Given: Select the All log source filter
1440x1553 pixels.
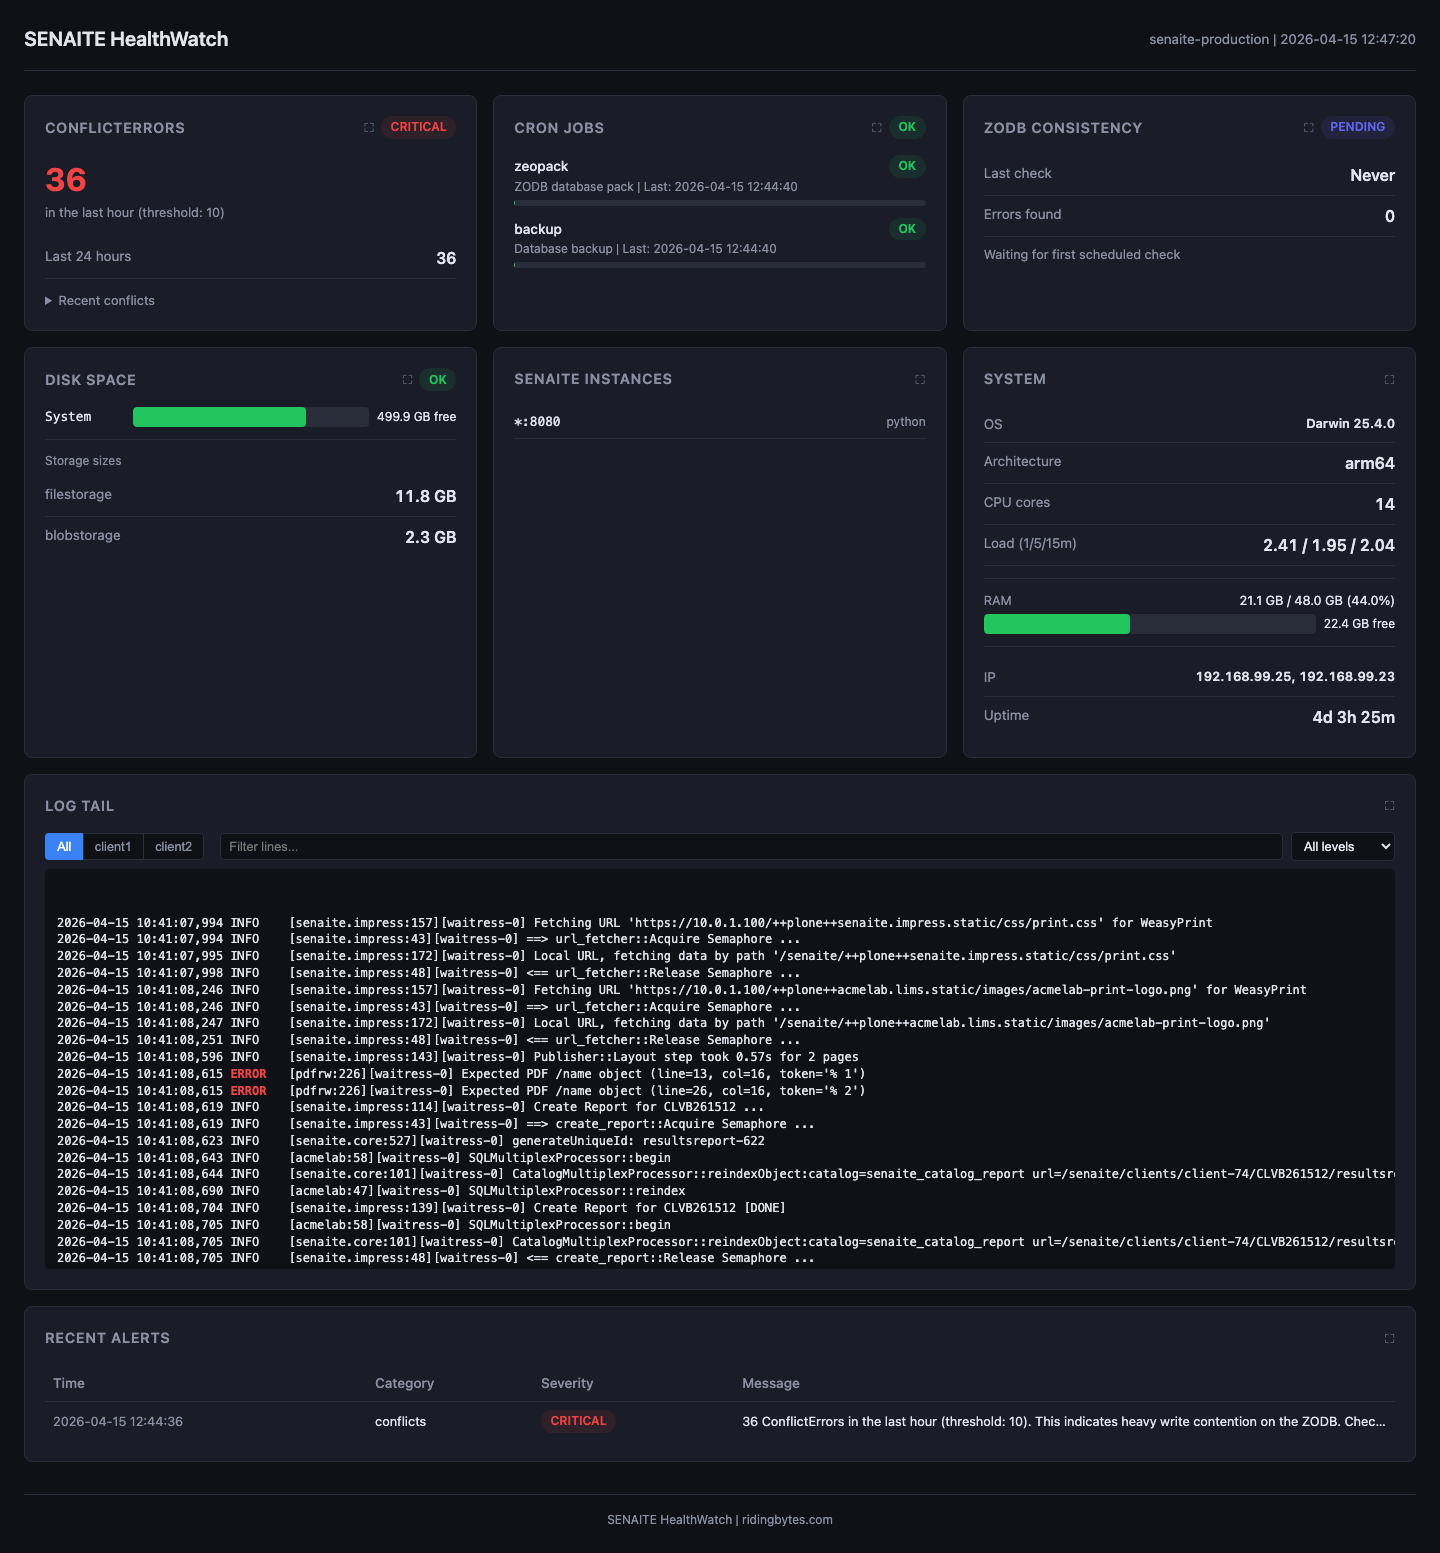Looking at the screenshot, I should pyautogui.click(x=63, y=846).
